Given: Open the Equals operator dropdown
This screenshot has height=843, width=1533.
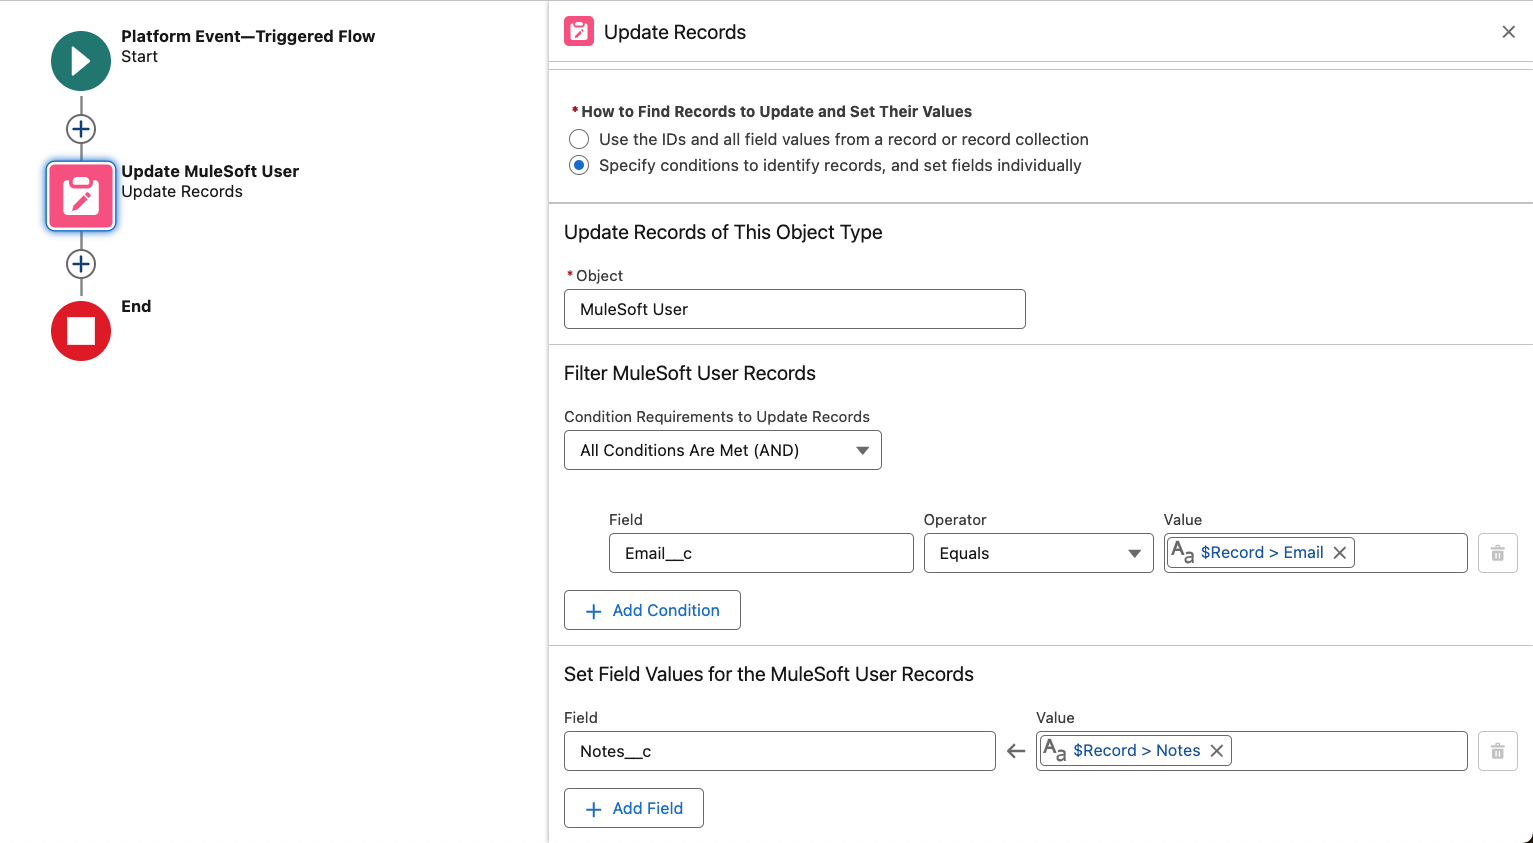Looking at the screenshot, I should pos(1038,553).
